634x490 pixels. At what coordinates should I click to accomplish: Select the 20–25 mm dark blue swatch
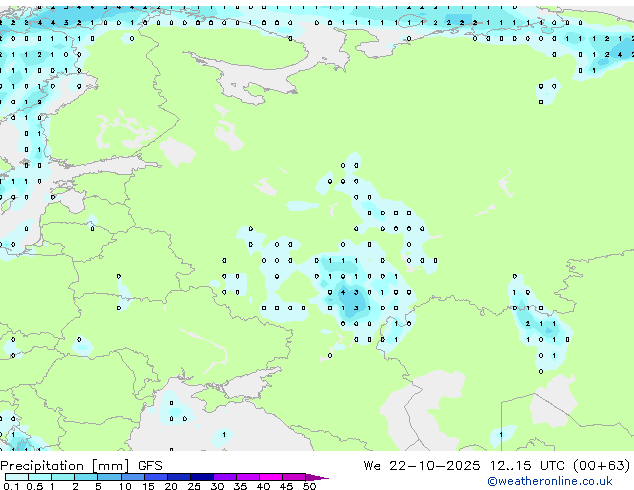coord(178,477)
